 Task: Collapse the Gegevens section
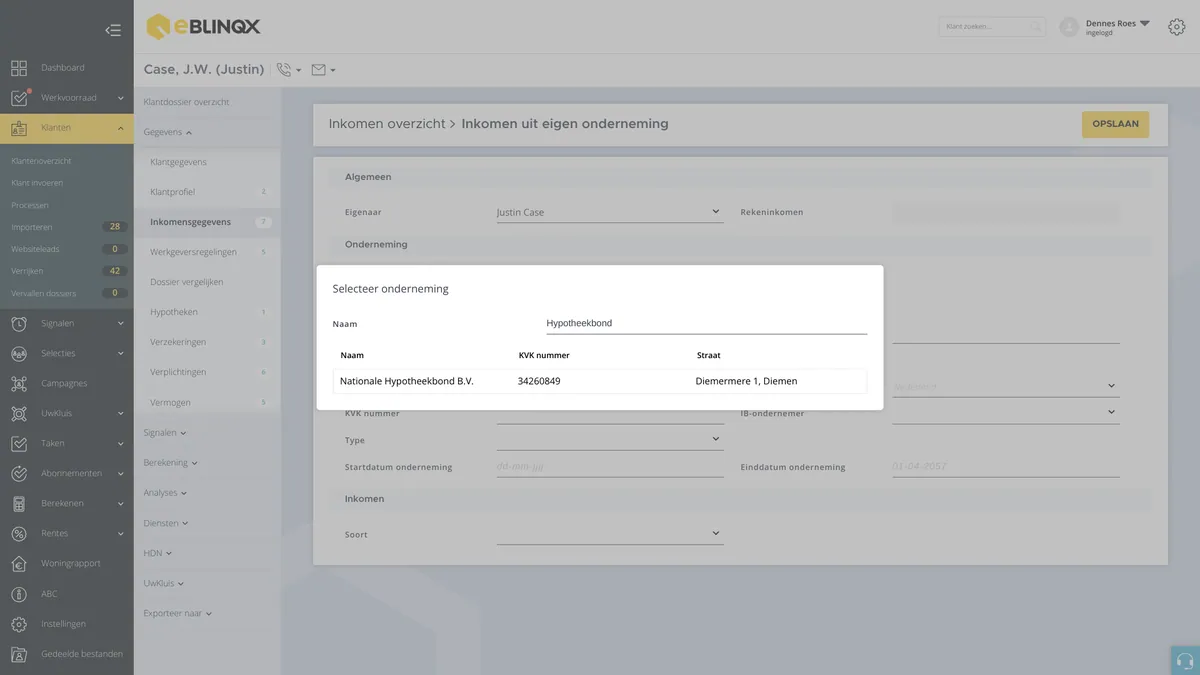coord(168,132)
